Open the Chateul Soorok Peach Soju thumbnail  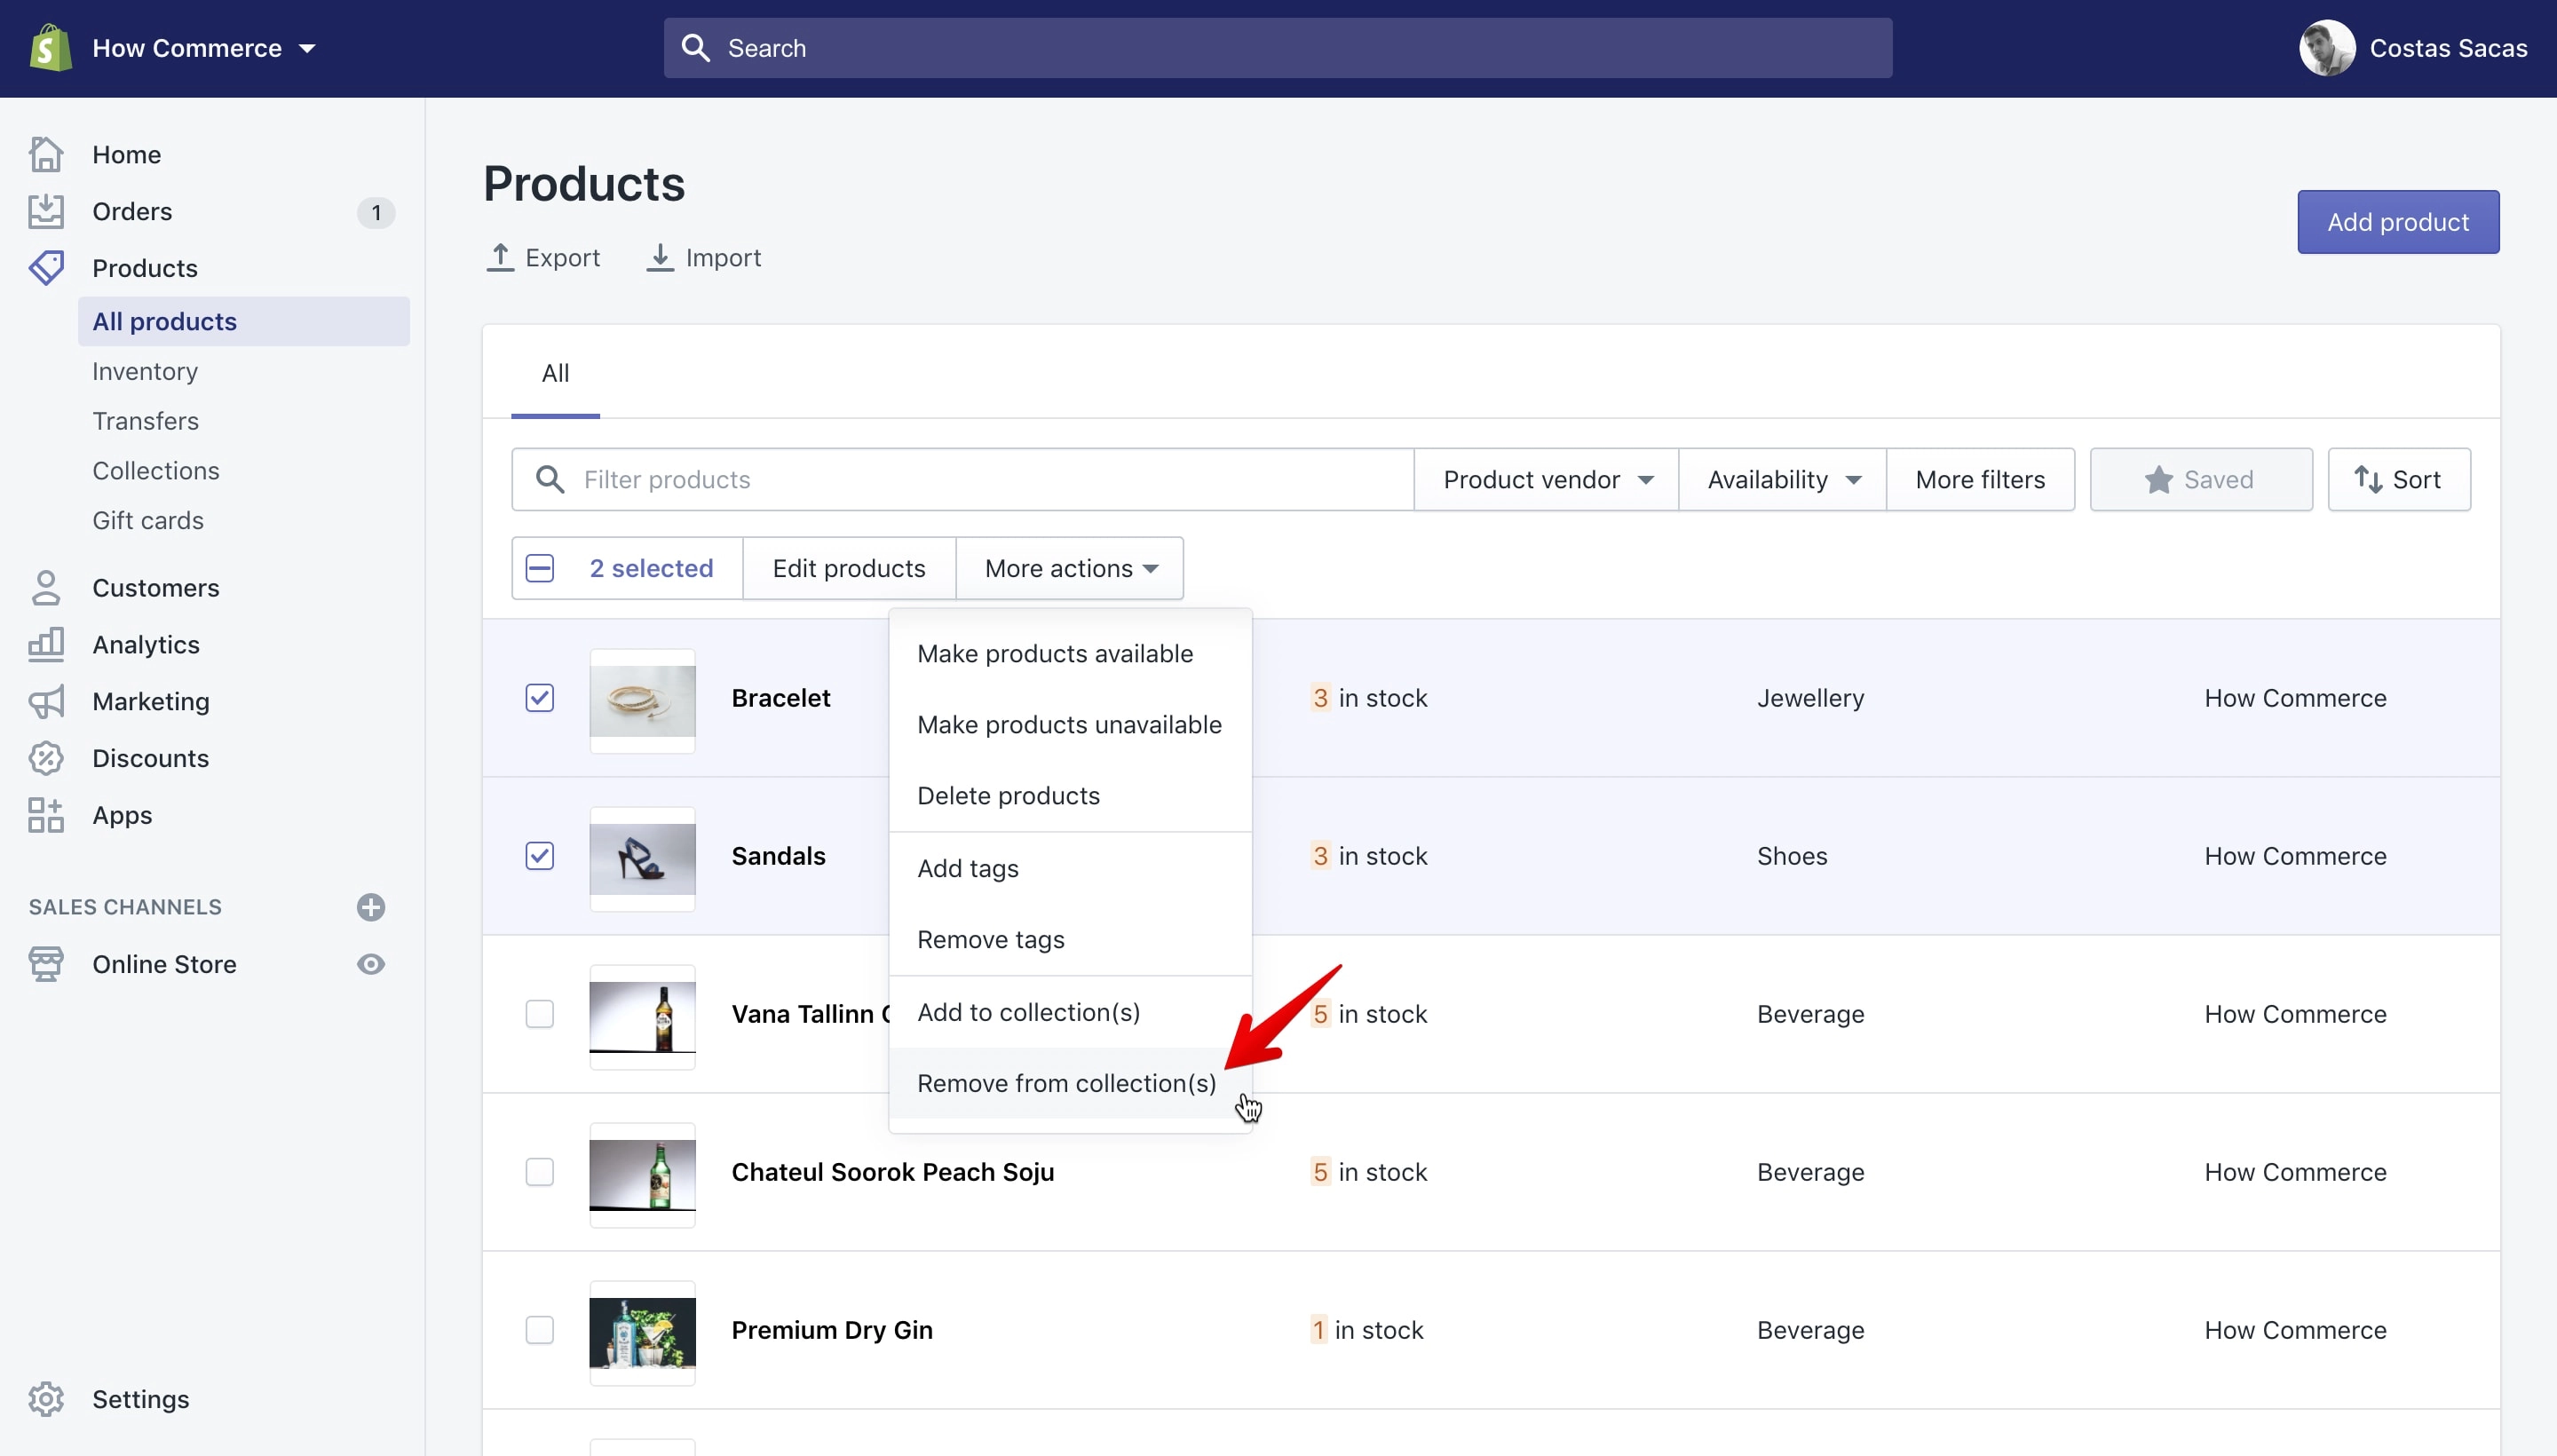click(643, 1175)
